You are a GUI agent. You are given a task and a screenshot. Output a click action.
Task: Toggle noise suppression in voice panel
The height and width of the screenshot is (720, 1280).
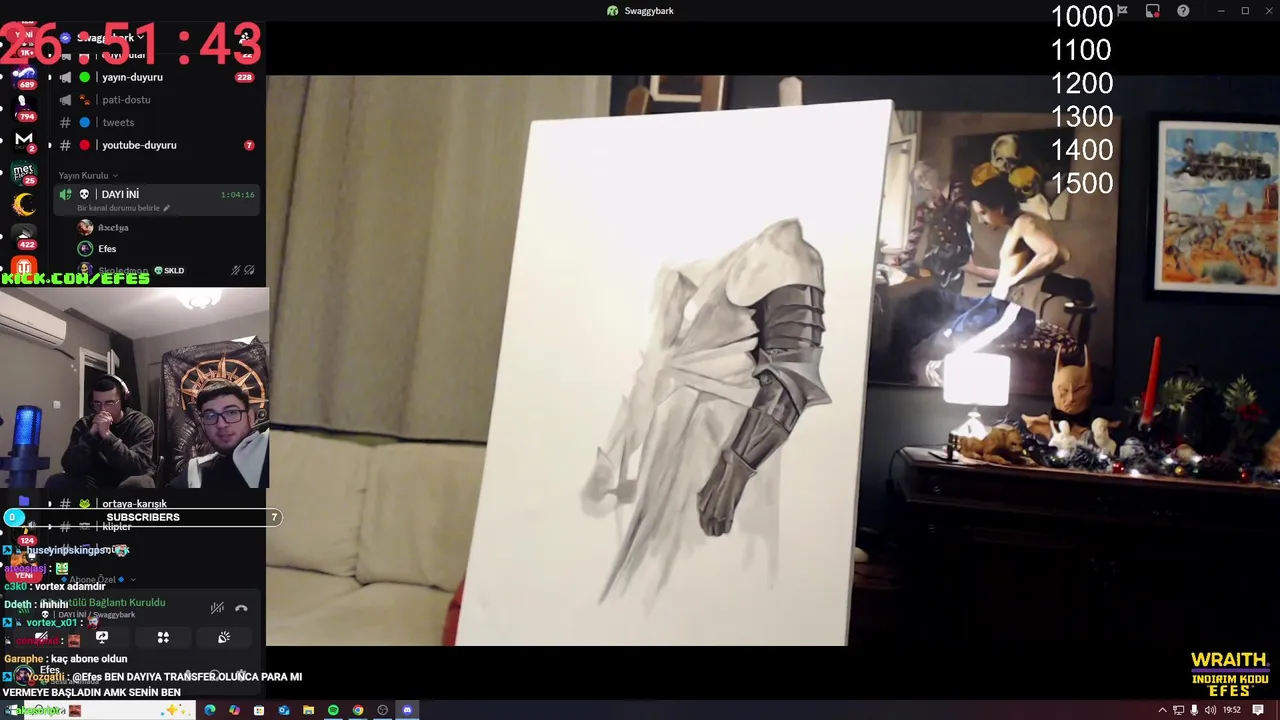click(x=217, y=608)
